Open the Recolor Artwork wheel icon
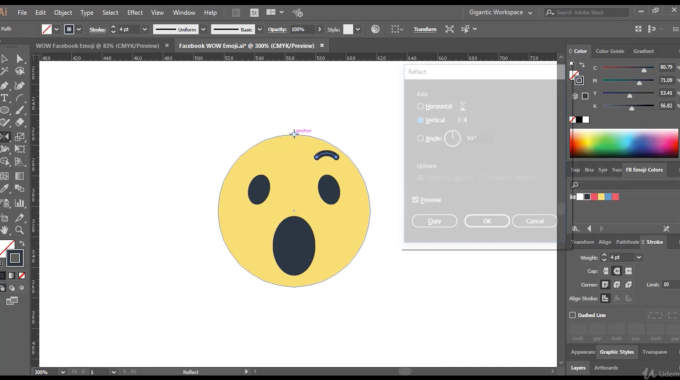680x380 pixels. point(375,29)
